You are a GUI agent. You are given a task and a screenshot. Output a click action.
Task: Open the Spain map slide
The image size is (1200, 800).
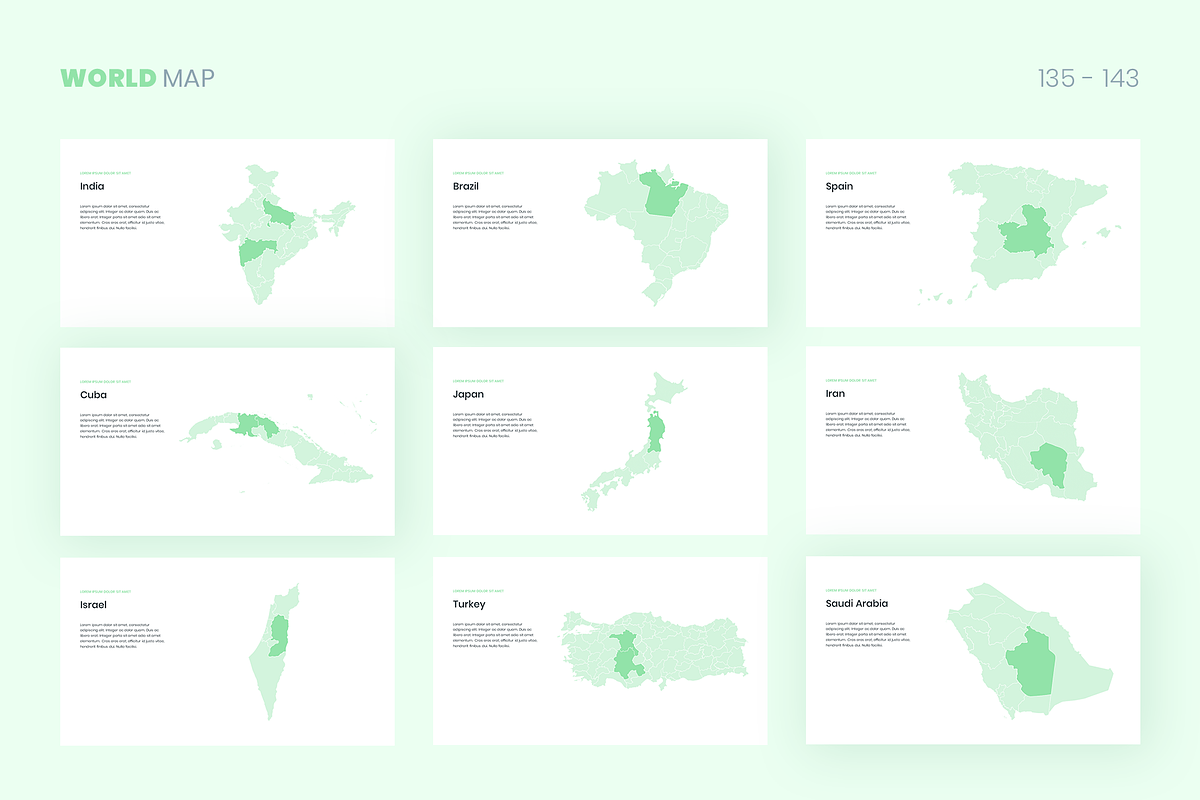[973, 233]
